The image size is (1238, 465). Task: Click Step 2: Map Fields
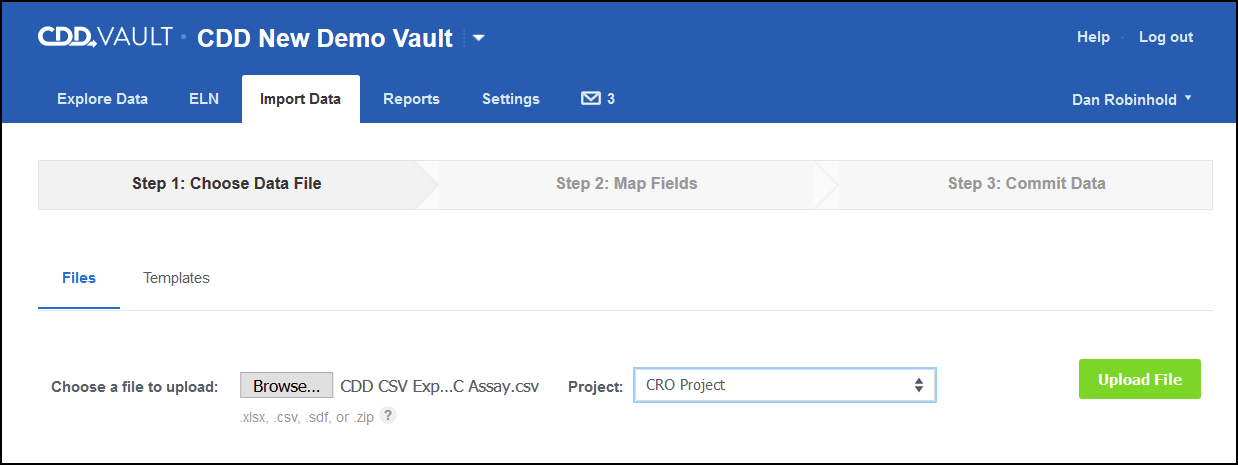click(x=627, y=184)
